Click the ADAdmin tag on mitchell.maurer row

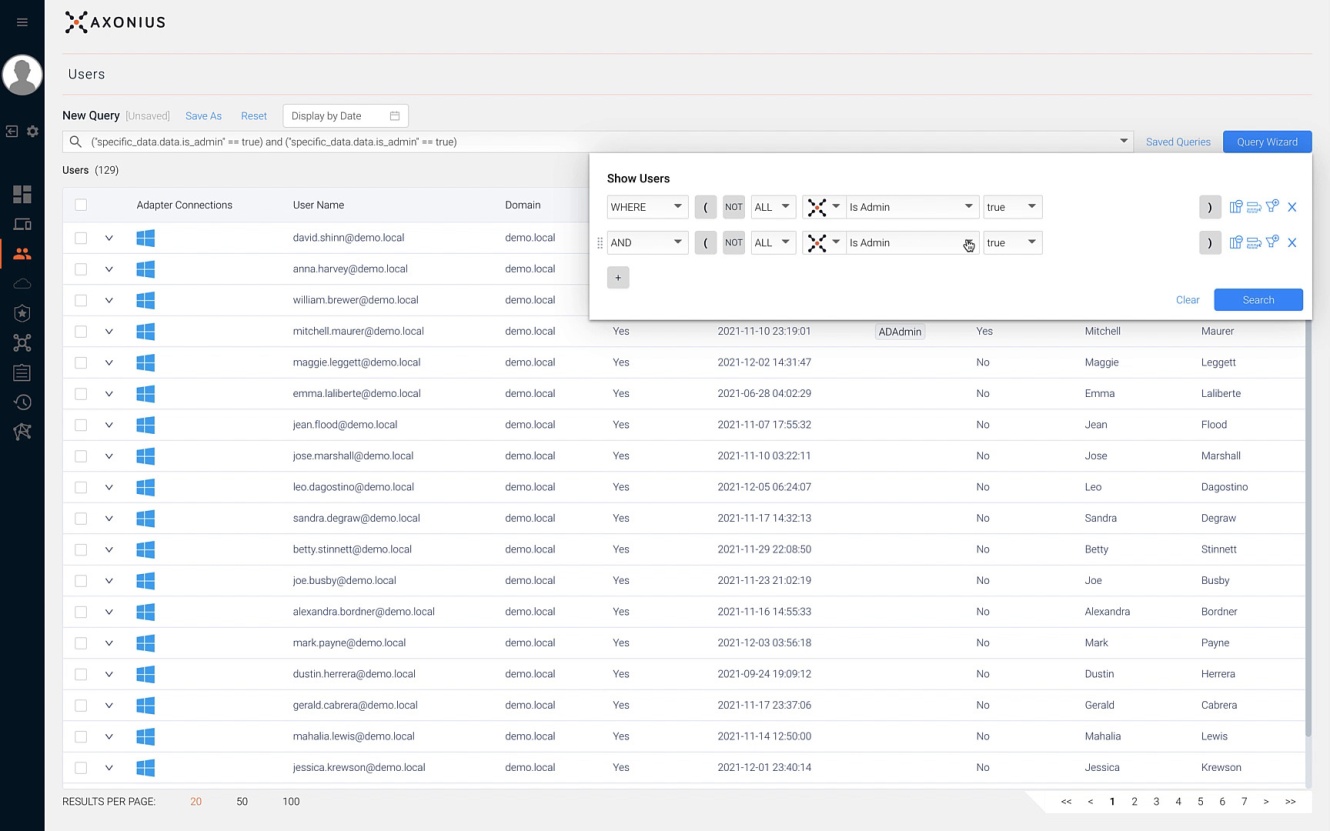[899, 331]
